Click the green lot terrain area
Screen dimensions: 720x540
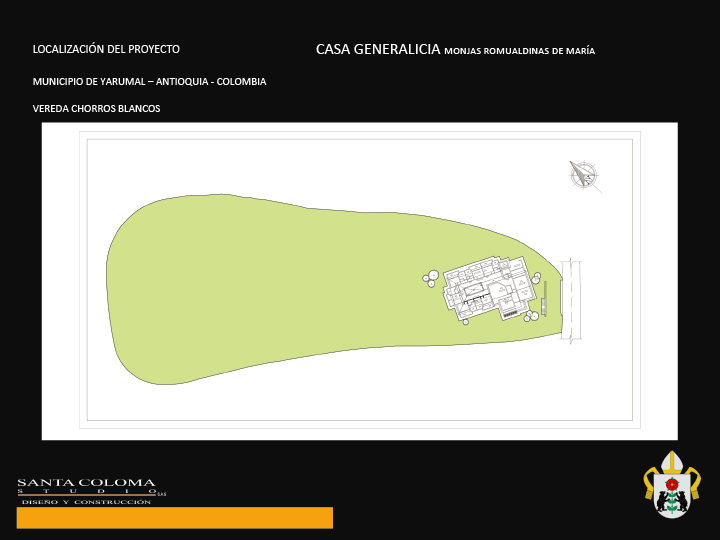276,289
